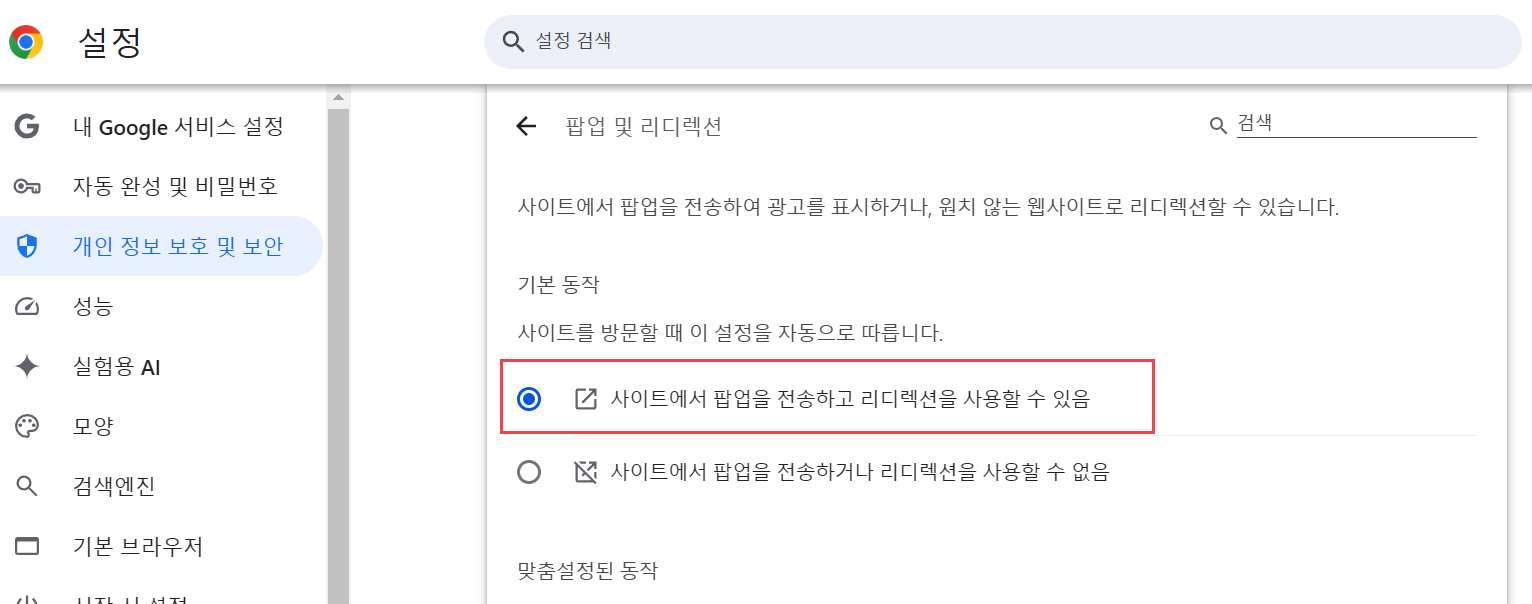Screen dimensions: 1532x604
Task: Click the Google G sidebar icon
Action: (x=27, y=126)
